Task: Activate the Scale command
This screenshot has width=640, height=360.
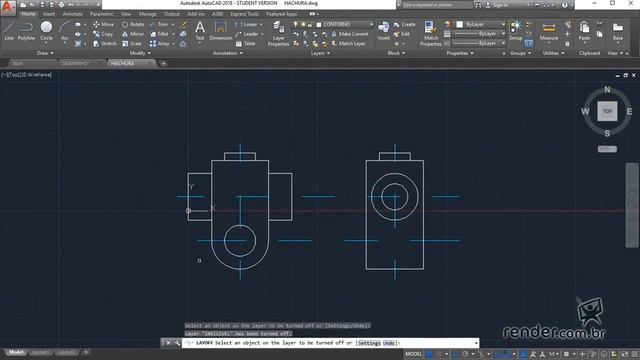Action: [x=131, y=44]
